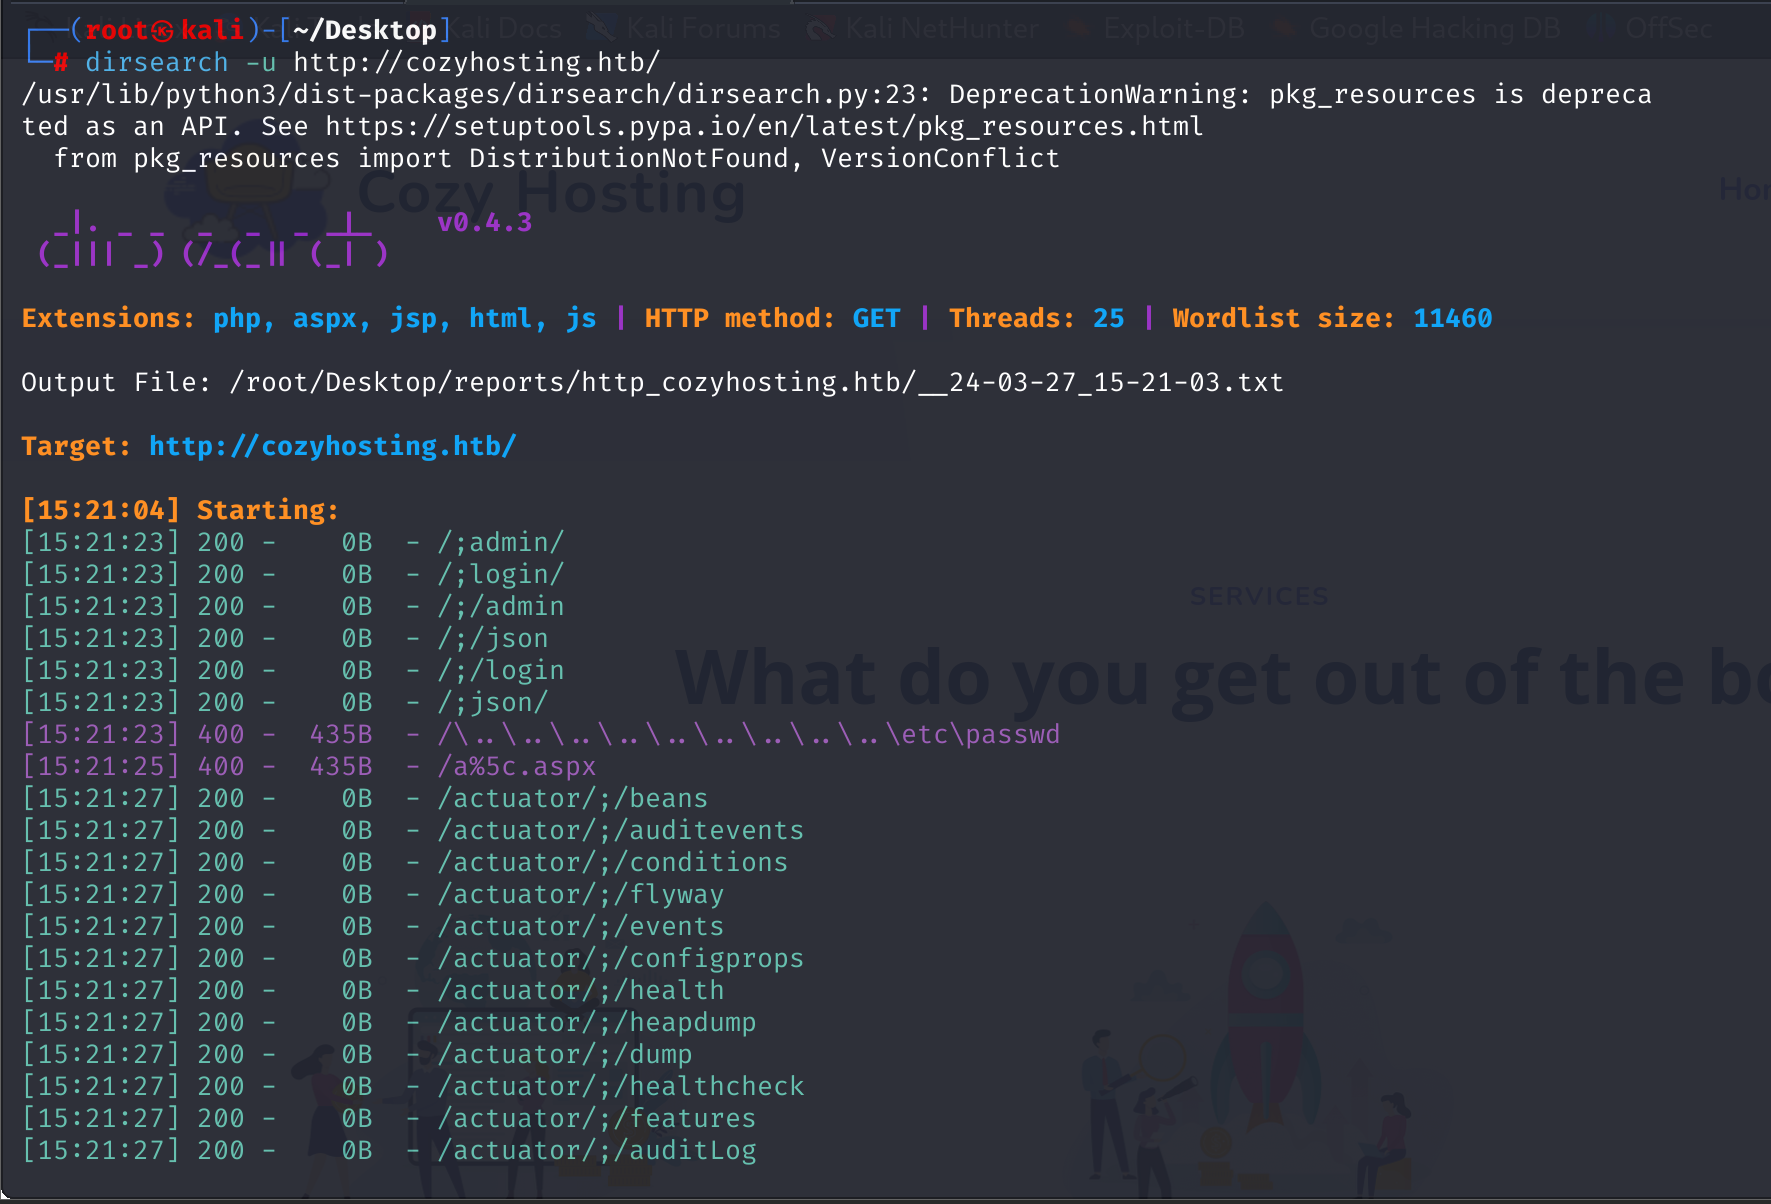Click the /actuator/;/beans result path

coord(573,799)
